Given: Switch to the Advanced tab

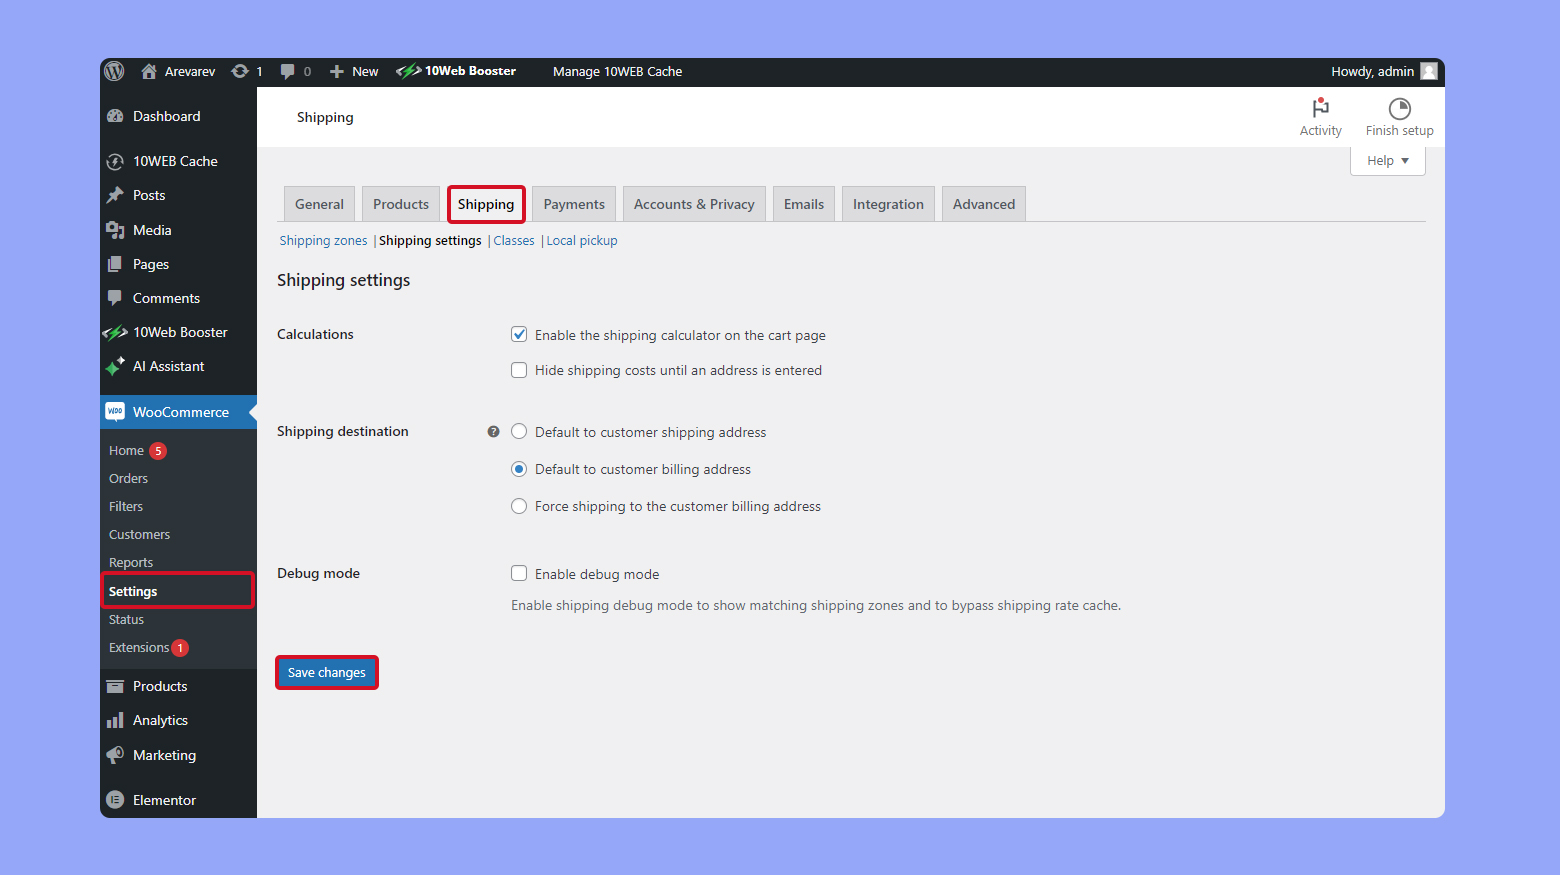Looking at the screenshot, I should 983,203.
